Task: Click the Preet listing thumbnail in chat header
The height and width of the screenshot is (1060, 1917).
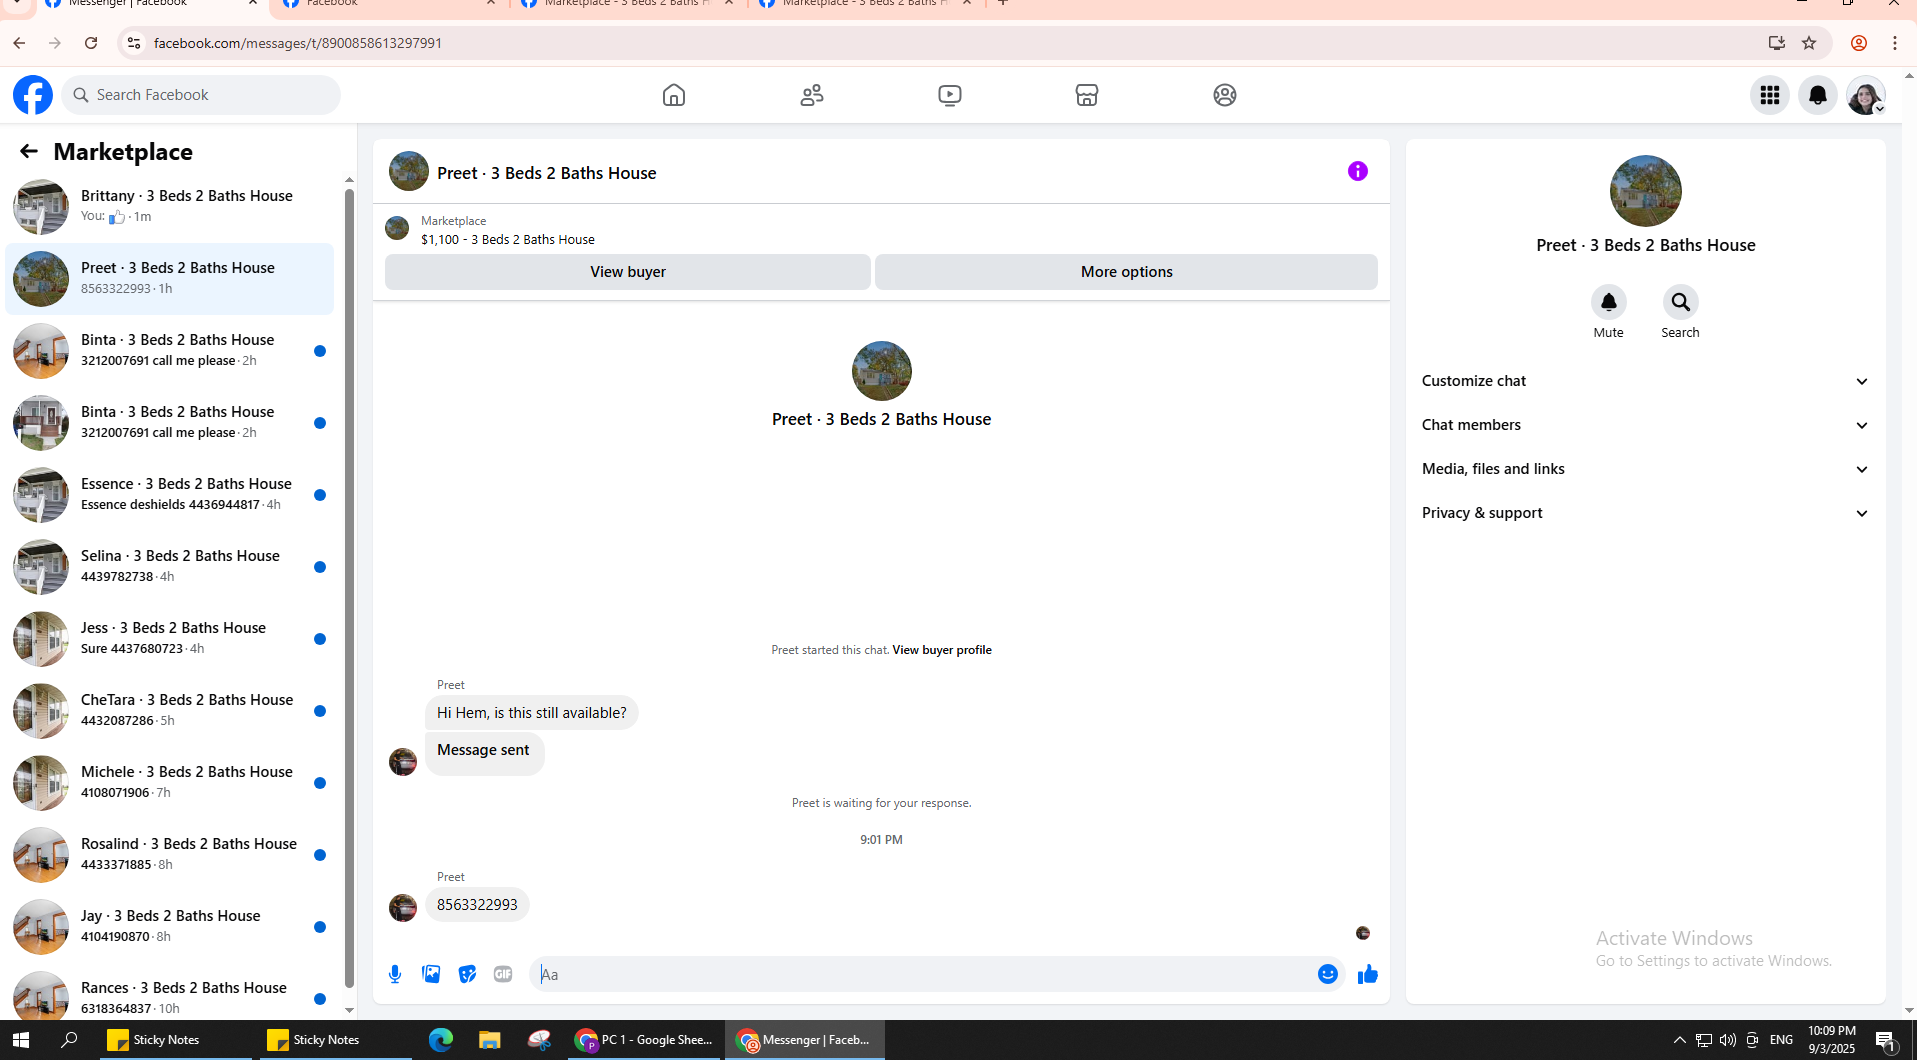Action: pyautogui.click(x=408, y=172)
